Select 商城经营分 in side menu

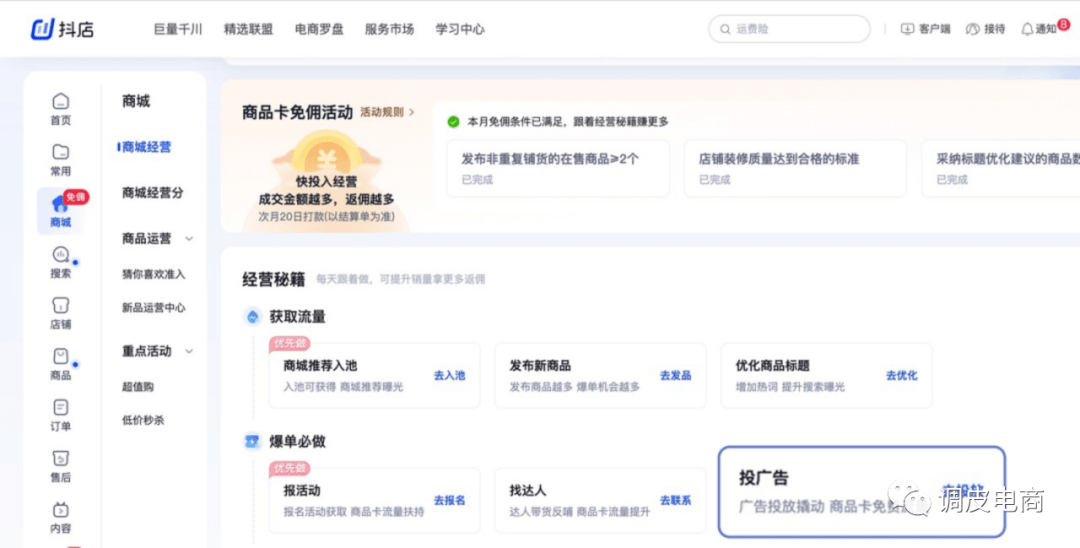(x=152, y=193)
